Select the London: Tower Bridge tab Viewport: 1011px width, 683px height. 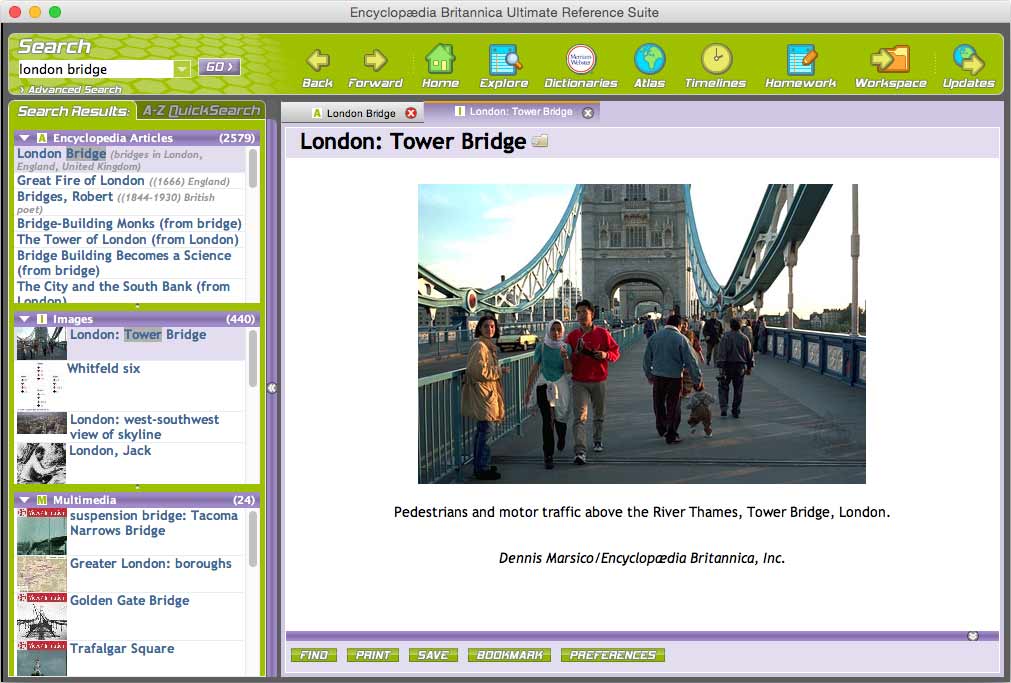coord(512,112)
